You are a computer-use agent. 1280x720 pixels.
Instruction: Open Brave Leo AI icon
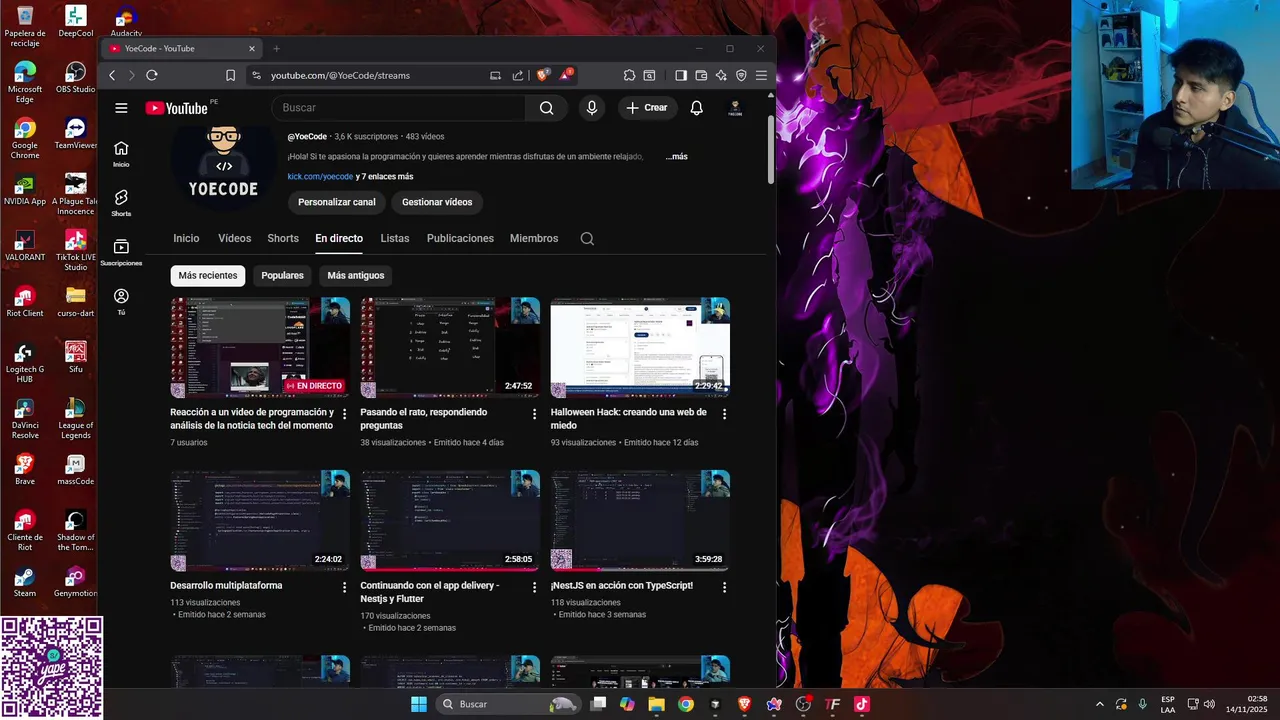721,75
